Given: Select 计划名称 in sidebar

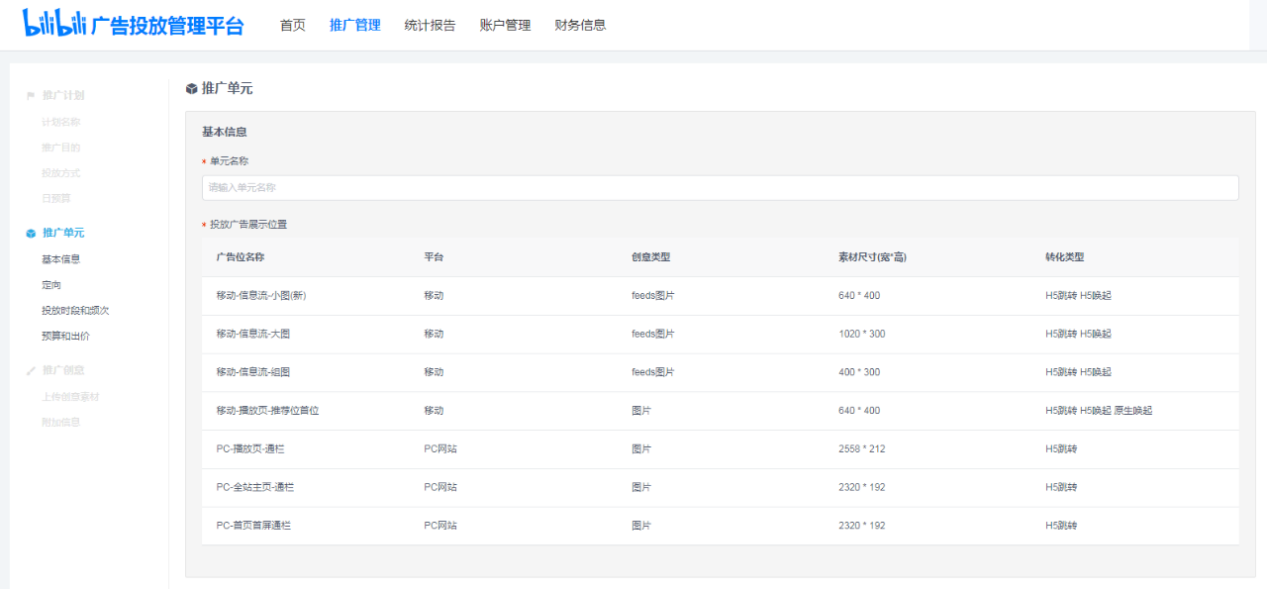Looking at the screenshot, I should pyautogui.click(x=61, y=122).
